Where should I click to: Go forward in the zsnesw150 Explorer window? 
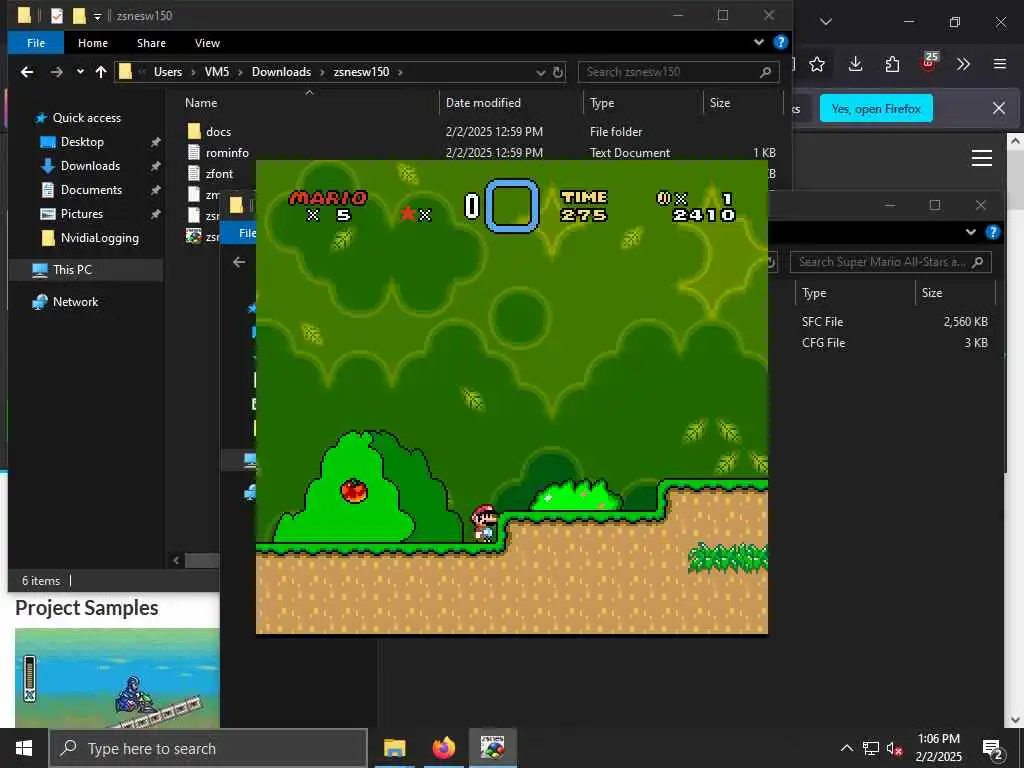[x=57, y=72]
